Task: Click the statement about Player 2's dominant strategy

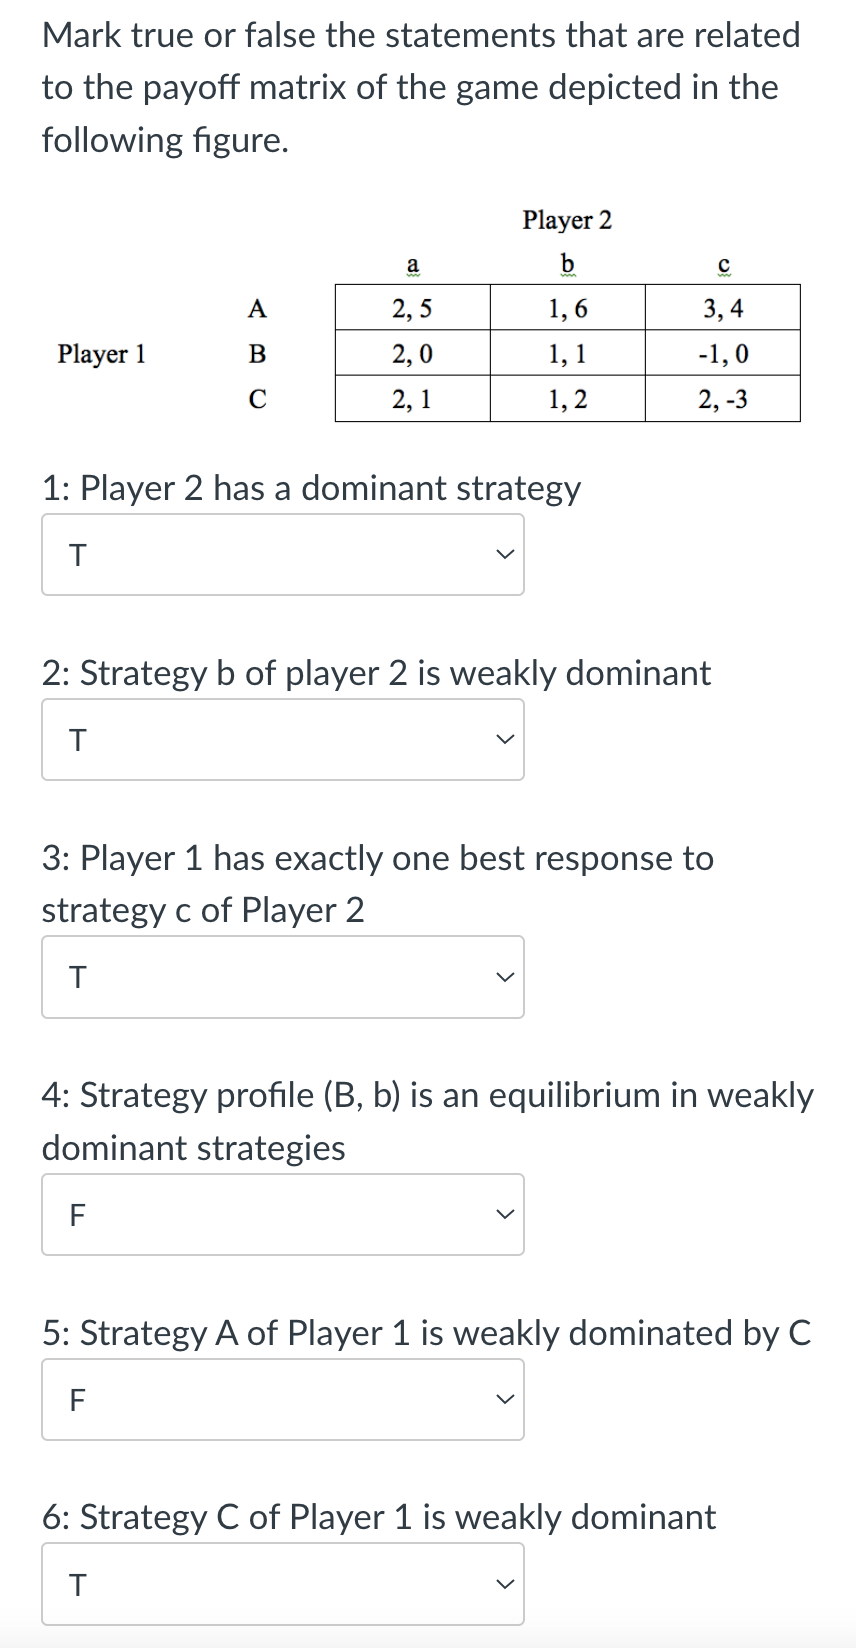Action: pyautogui.click(x=311, y=487)
